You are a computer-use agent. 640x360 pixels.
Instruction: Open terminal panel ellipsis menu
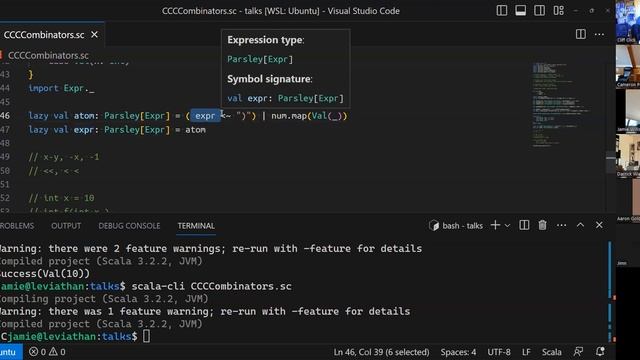point(561,225)
